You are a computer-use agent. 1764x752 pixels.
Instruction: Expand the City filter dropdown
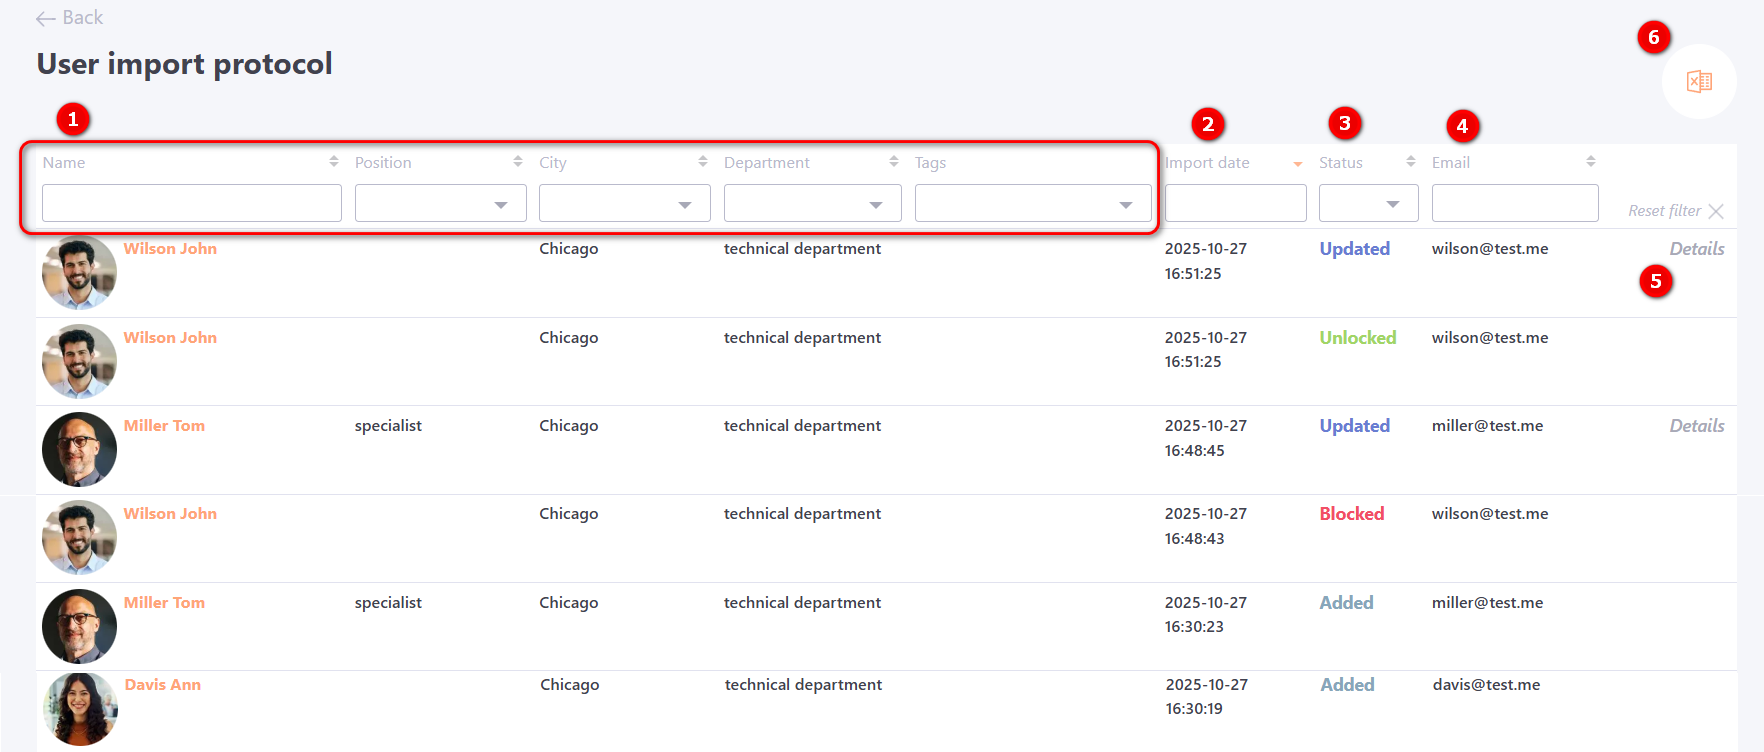624,204
